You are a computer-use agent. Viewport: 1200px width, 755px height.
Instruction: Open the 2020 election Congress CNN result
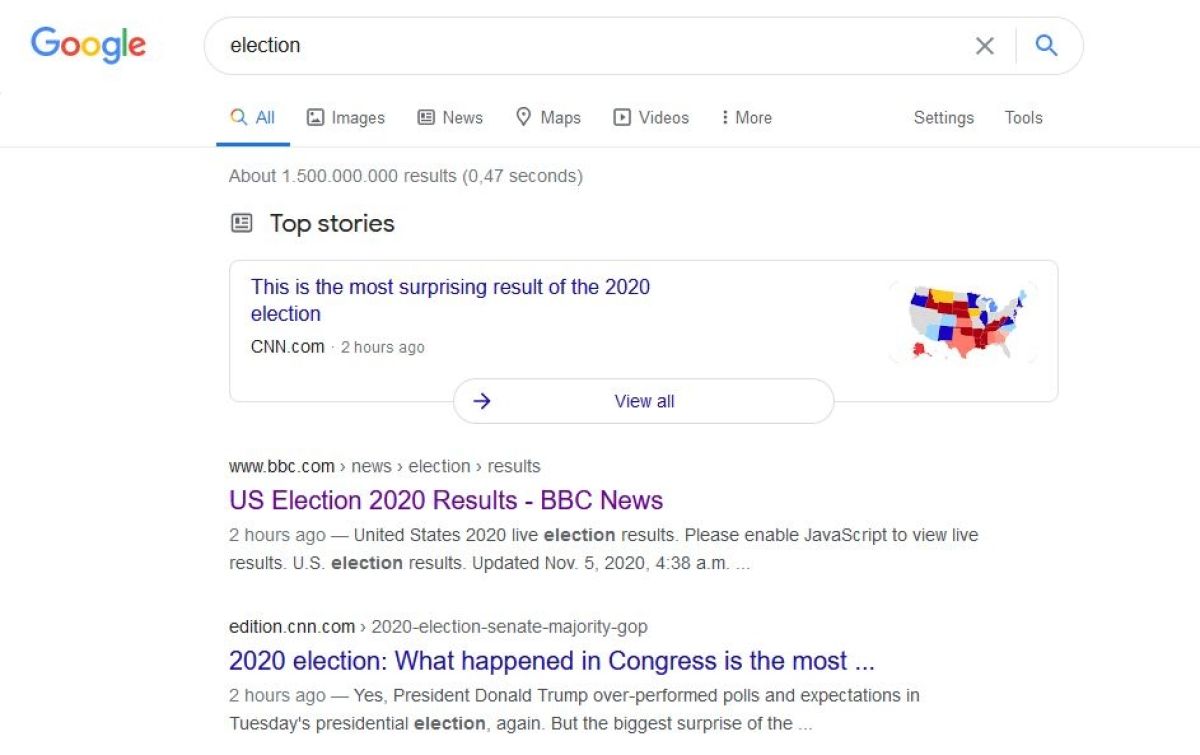(551, 661)
